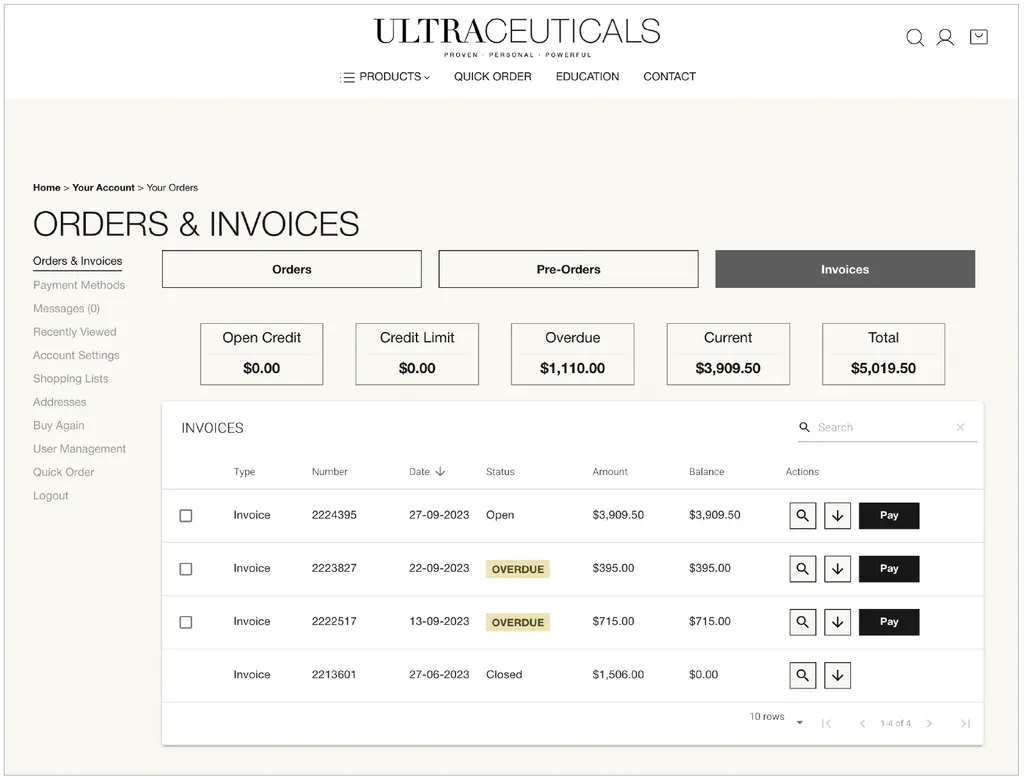
Task: Open Buy Again in the sidebar
Action: (59, 426)
